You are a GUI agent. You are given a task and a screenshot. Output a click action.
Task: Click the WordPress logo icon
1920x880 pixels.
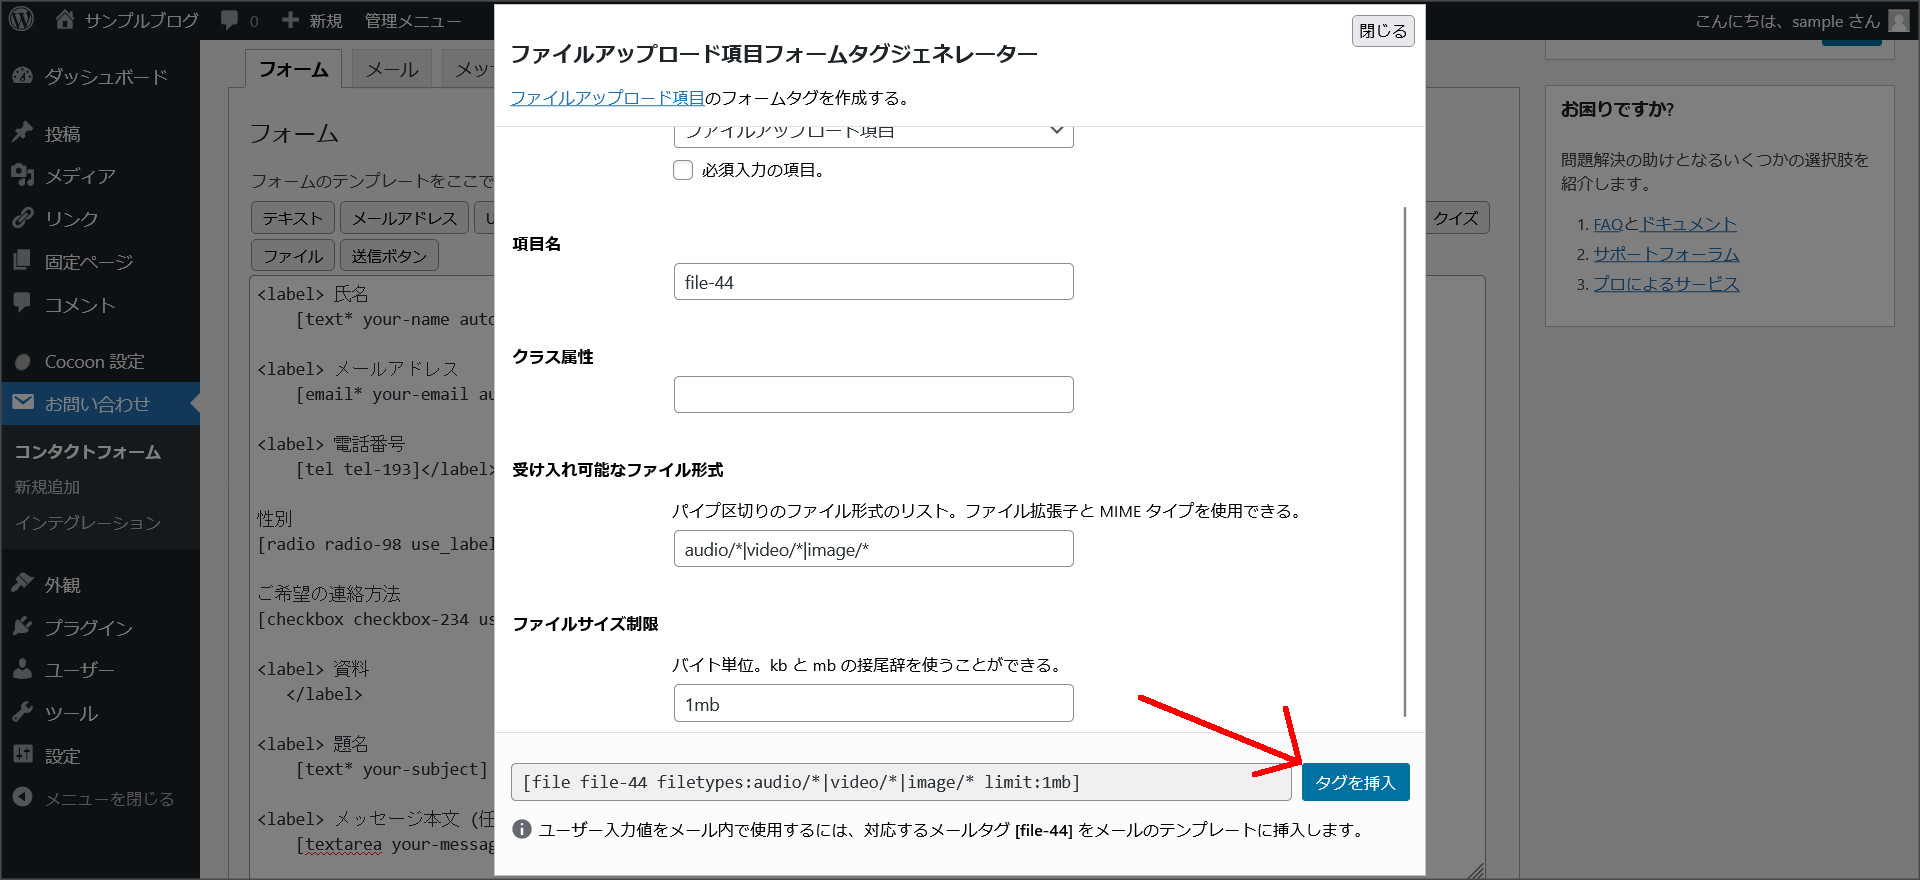(22, 19)
